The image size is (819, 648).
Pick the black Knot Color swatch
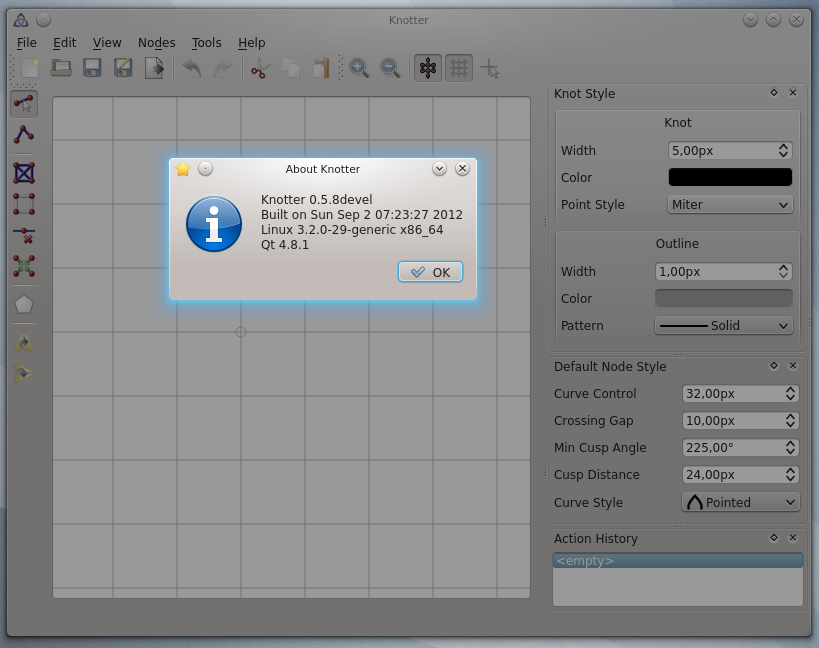coord(730,178)
